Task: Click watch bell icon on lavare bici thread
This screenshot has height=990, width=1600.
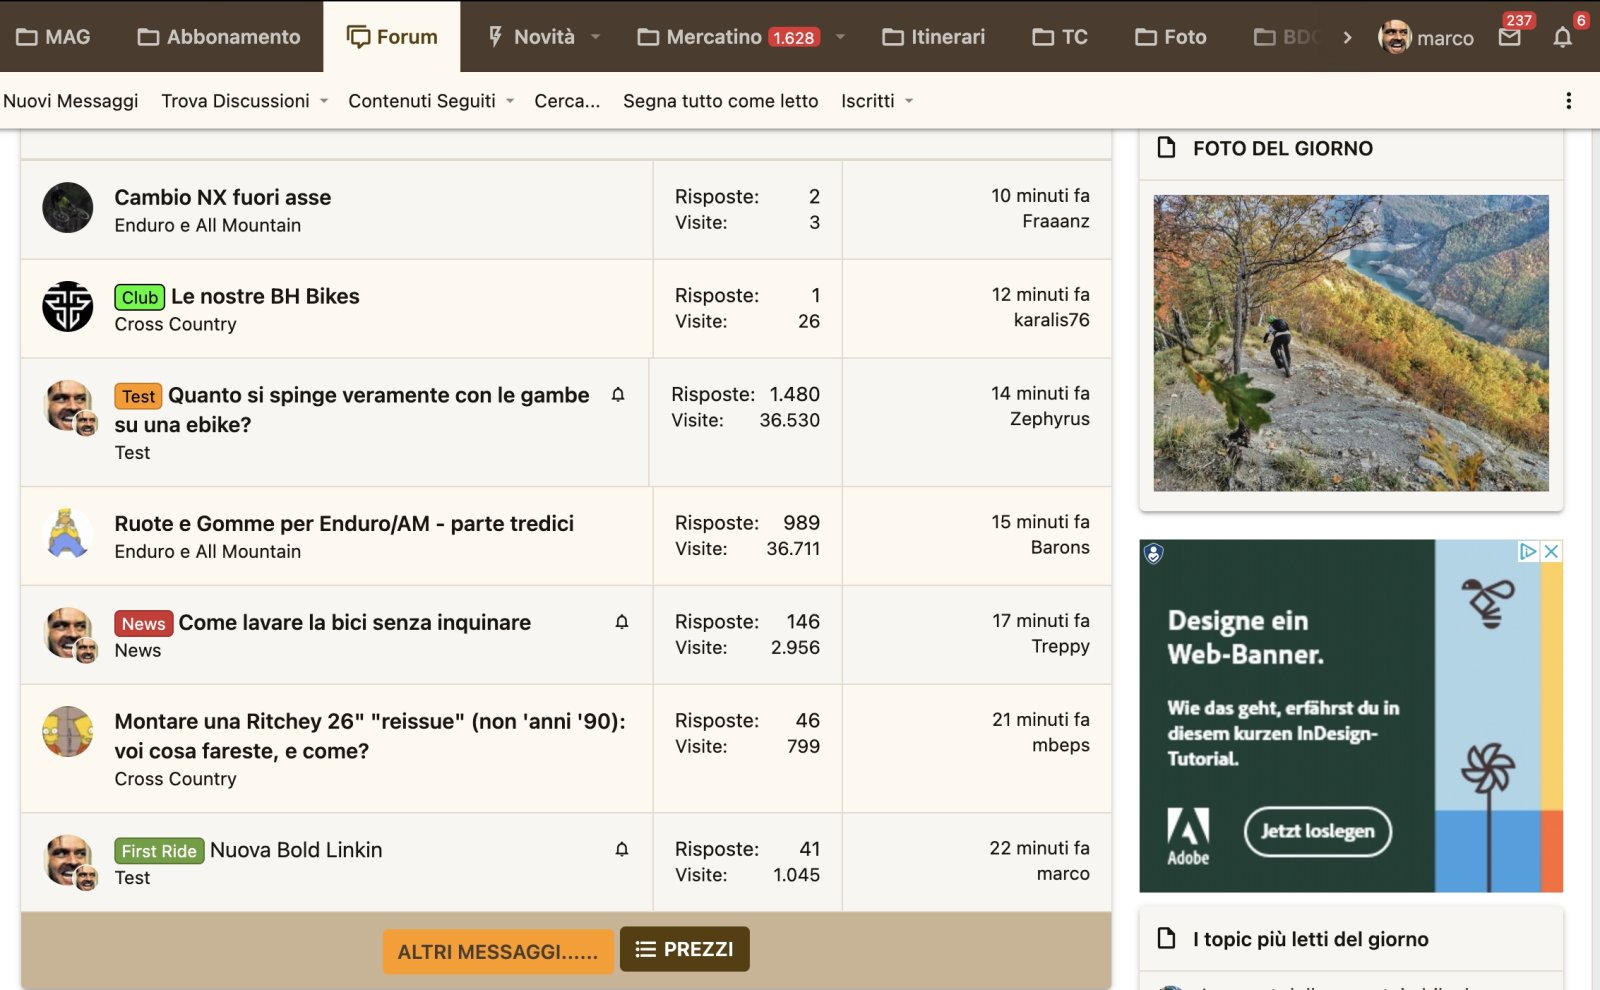Action: [622, 622]
